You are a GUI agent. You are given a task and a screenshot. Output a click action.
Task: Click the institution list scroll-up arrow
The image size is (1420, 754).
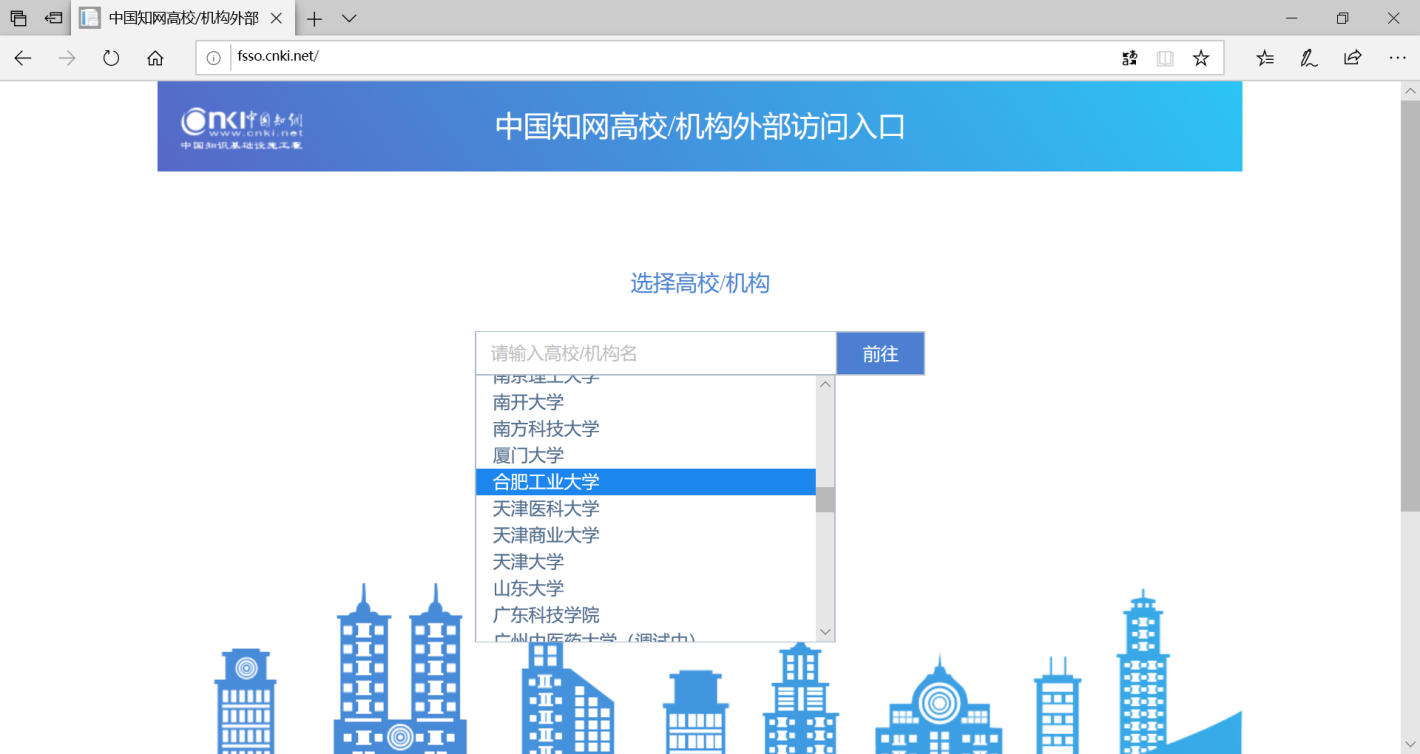(825, 385)
